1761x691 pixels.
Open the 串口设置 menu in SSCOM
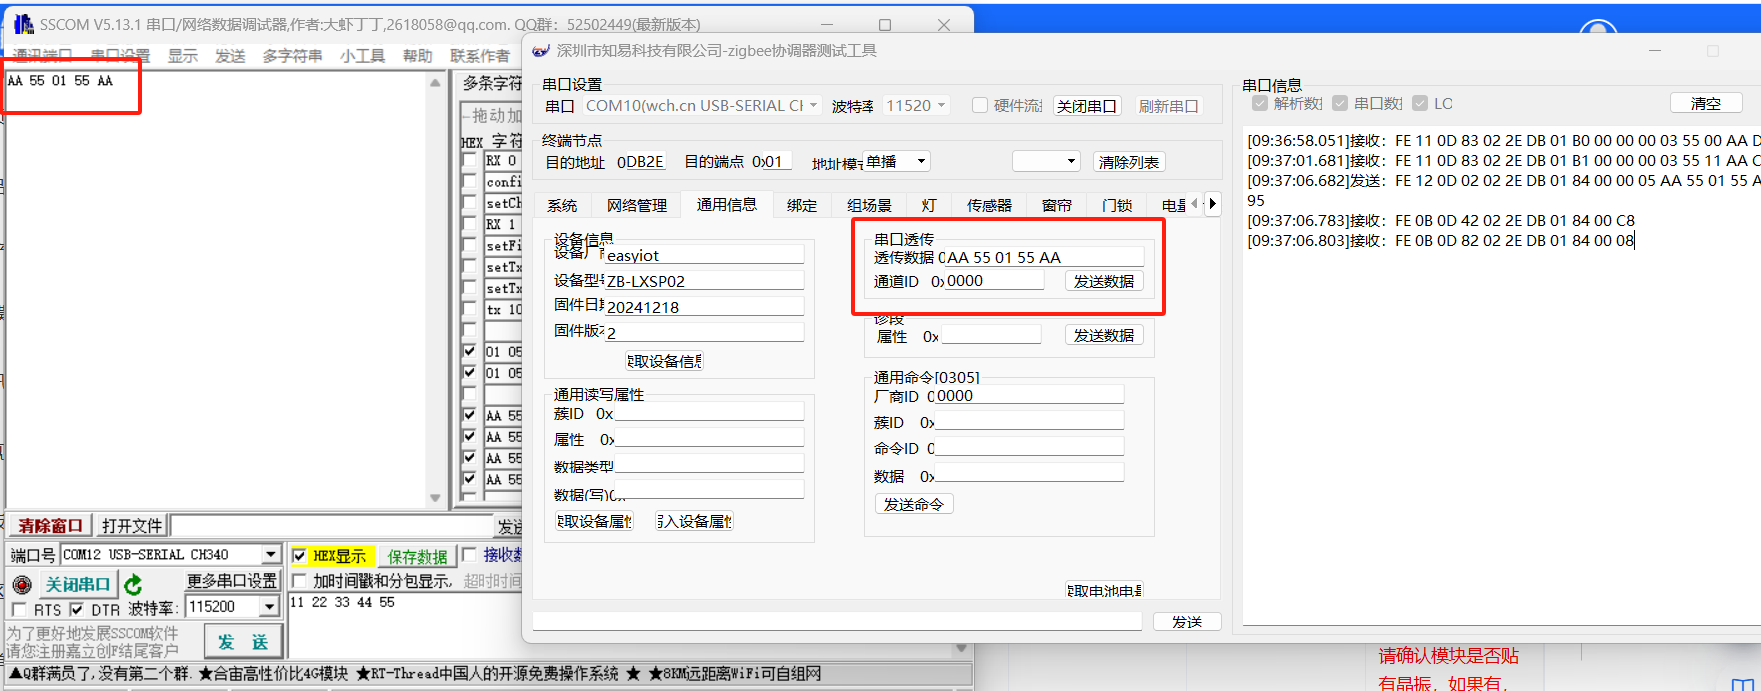(x=120, y=56)
